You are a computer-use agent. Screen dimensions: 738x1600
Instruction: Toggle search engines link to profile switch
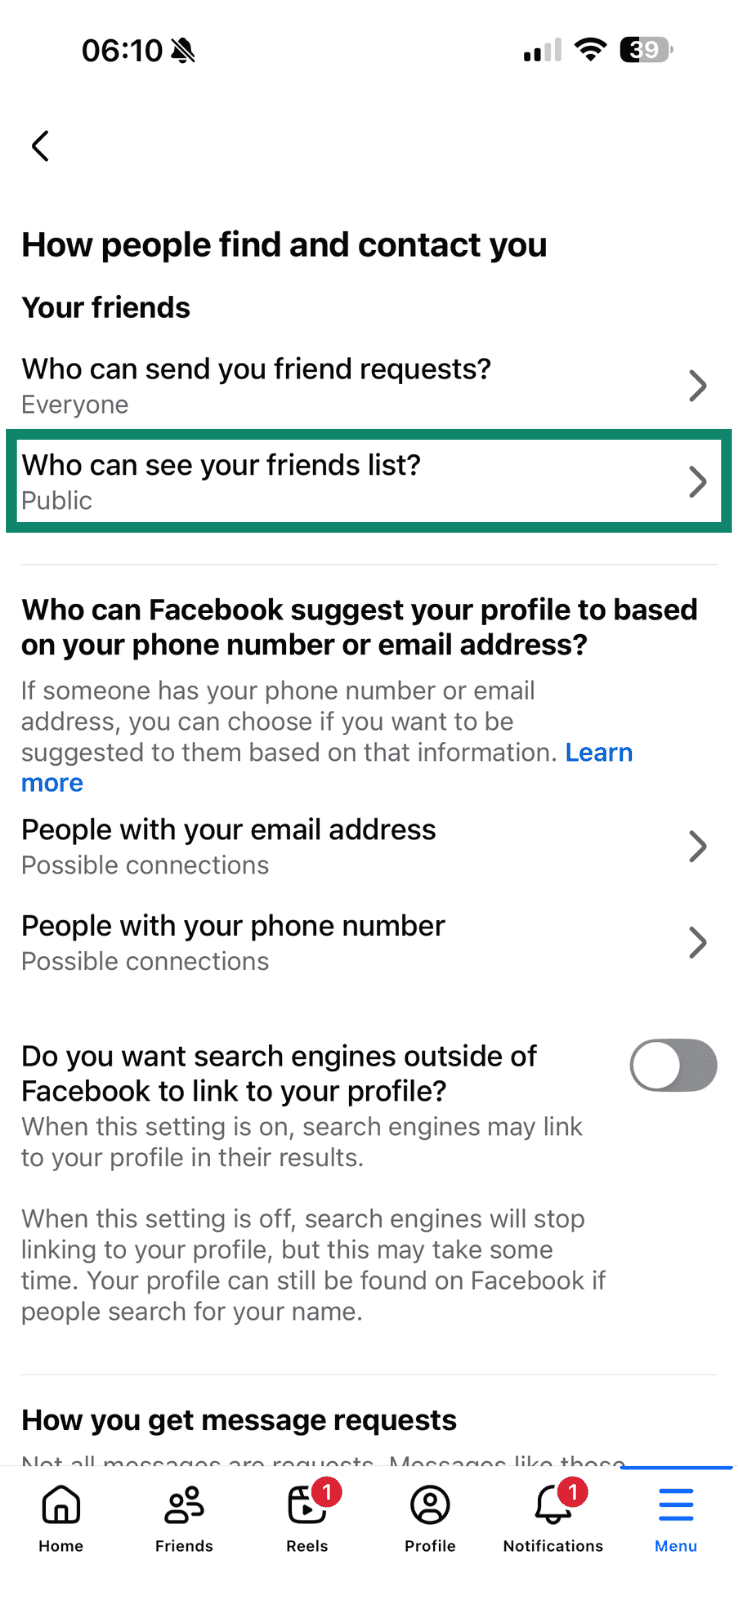coord(673,1065)
